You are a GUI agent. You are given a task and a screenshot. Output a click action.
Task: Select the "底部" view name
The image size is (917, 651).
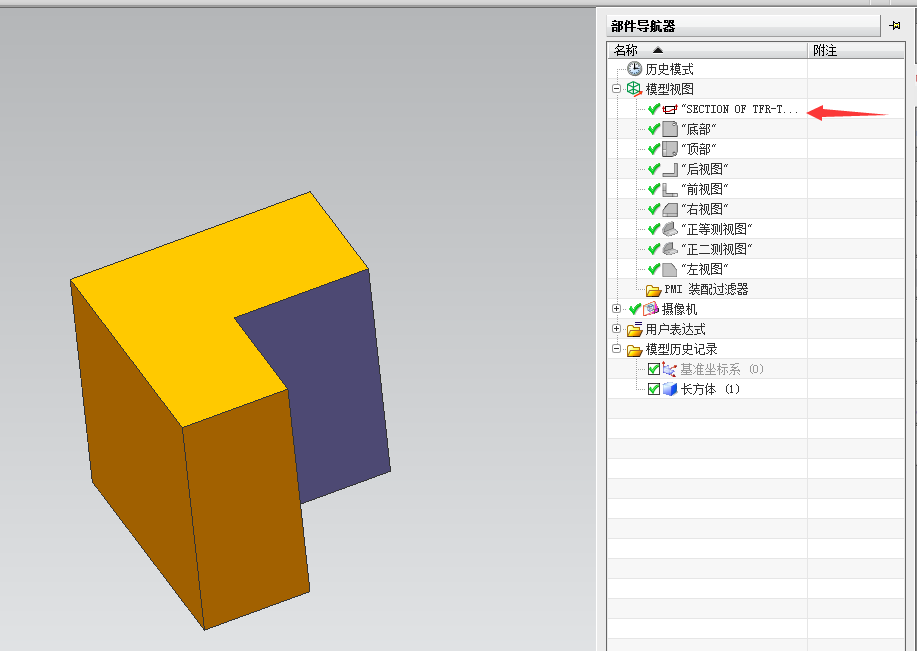(x=698, y=129)
